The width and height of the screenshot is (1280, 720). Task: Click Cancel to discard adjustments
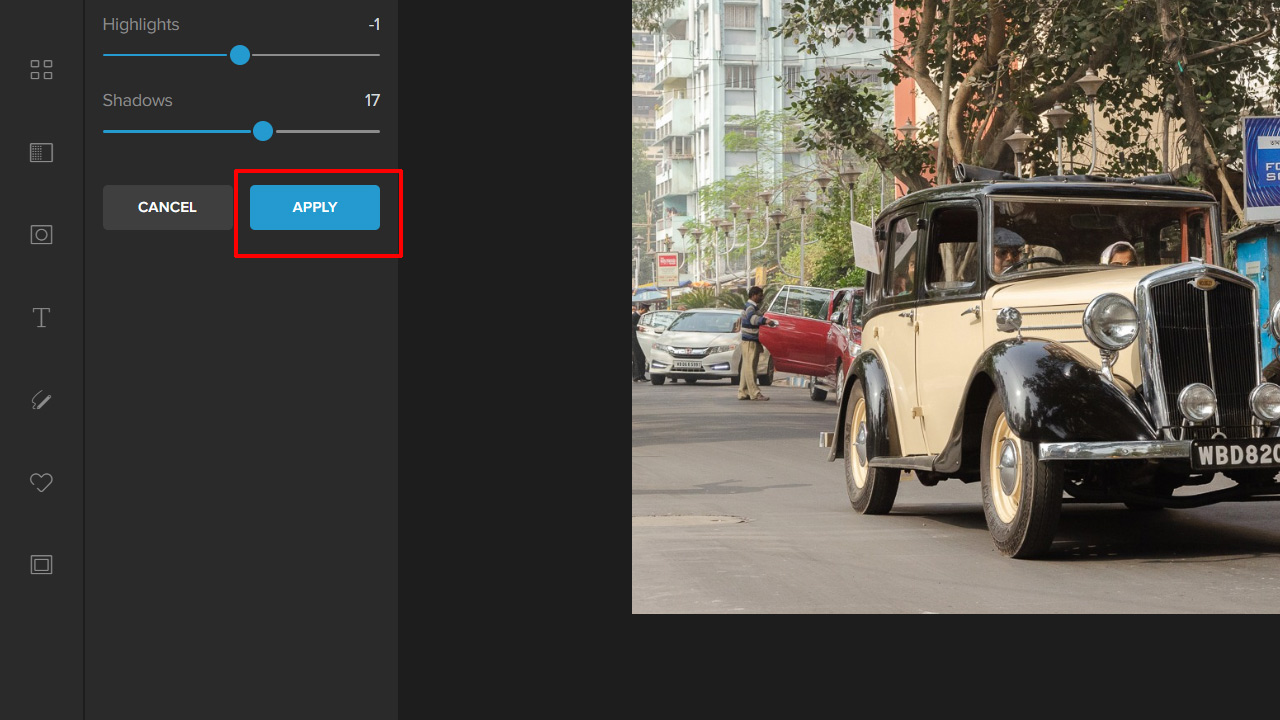tap(167, 207)
